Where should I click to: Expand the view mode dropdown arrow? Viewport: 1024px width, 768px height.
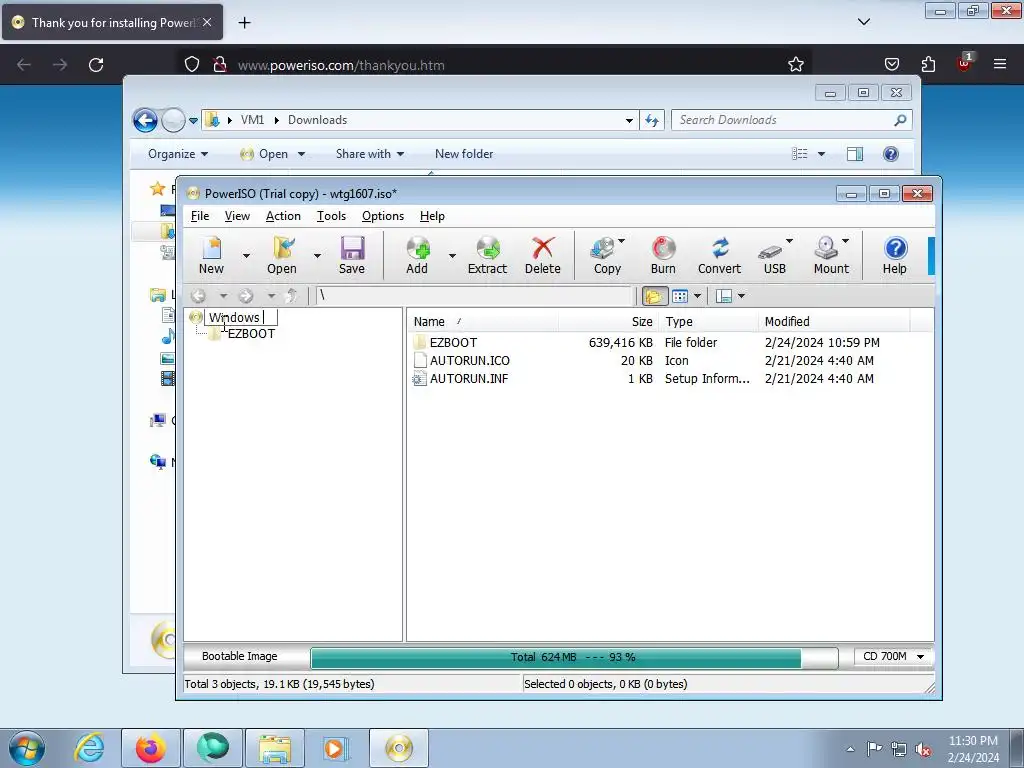[x=697, y=296]
